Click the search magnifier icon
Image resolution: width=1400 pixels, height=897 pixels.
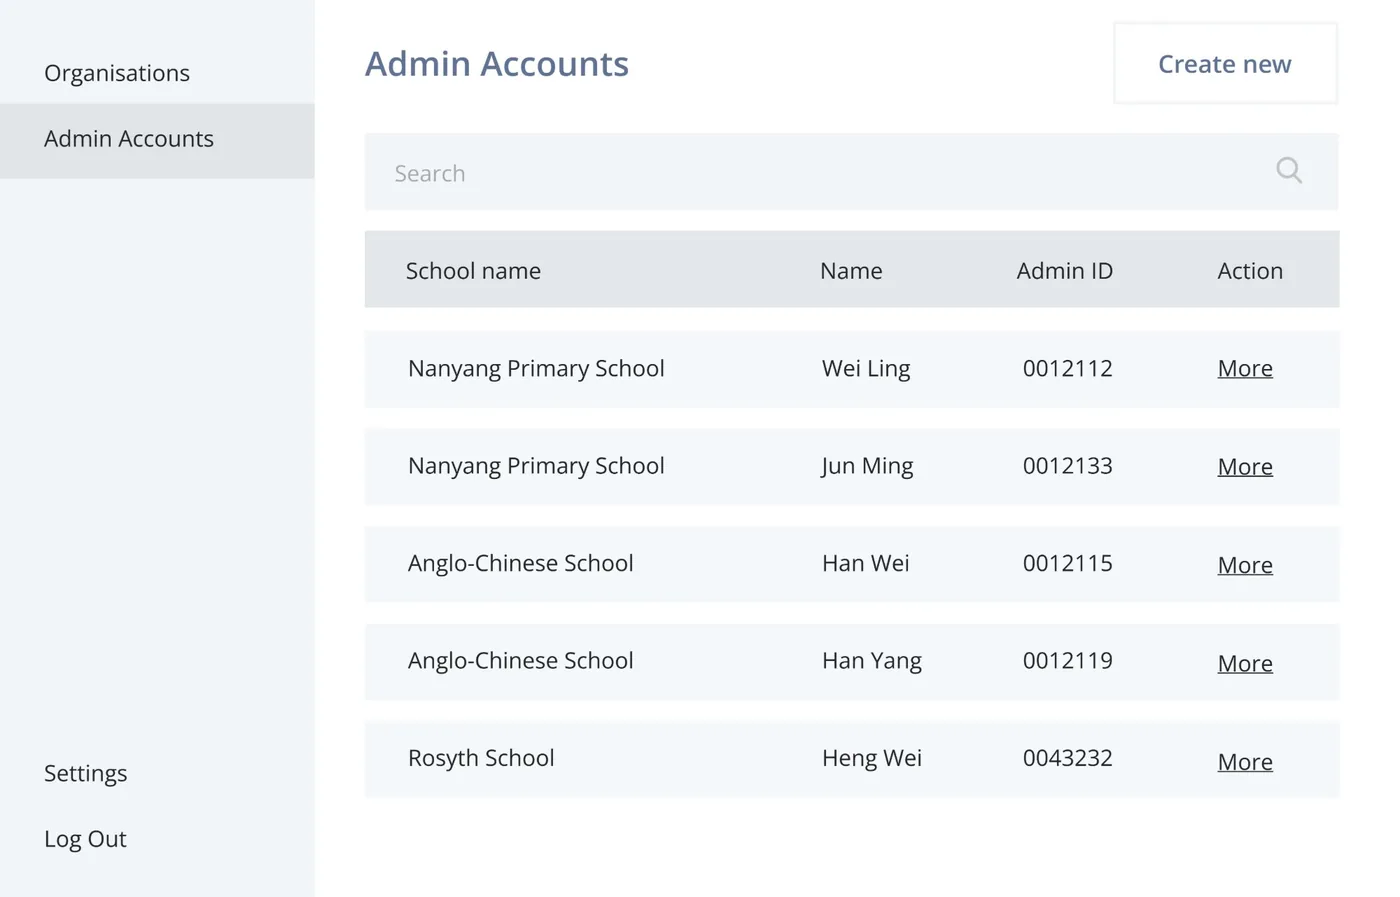point(1289,171)
